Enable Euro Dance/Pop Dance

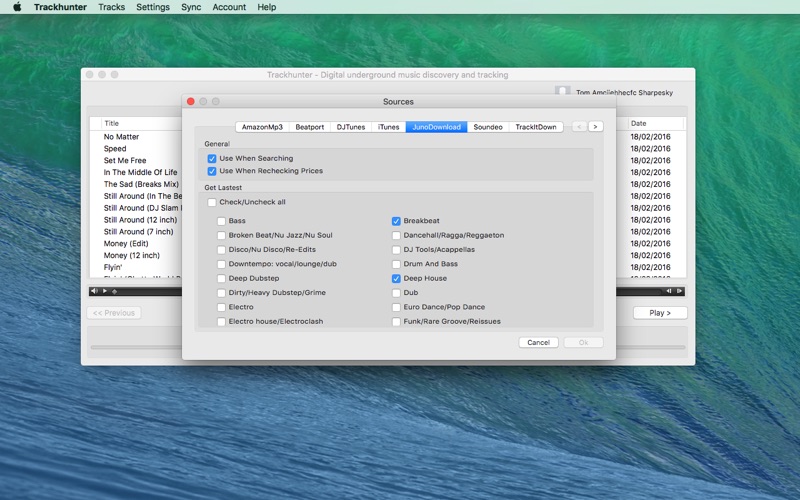click(x=396, y=307)
